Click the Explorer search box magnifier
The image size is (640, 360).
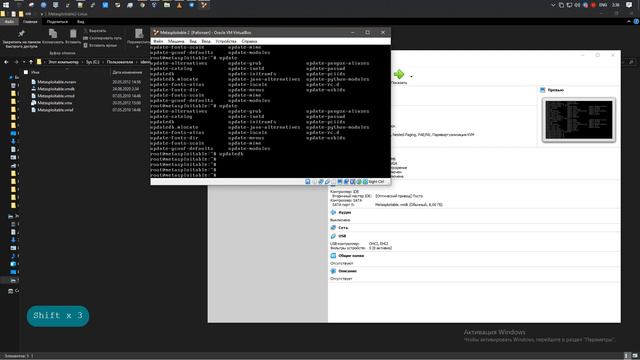coord(631,62)
